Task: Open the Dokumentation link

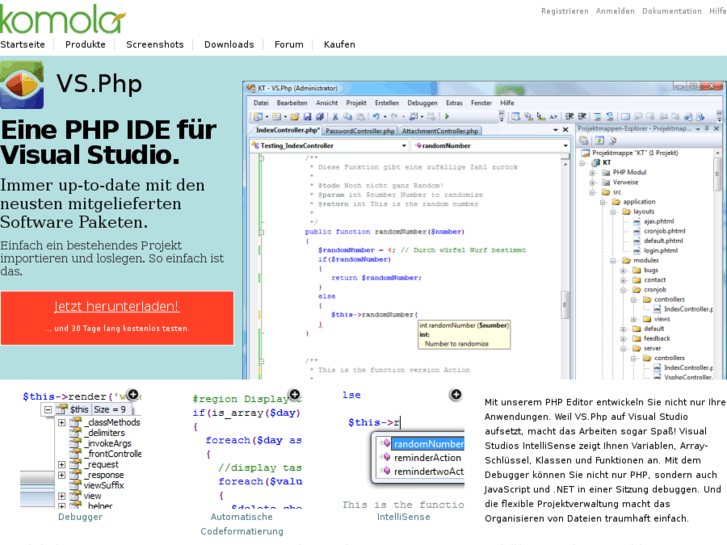Action: (672, 11)
